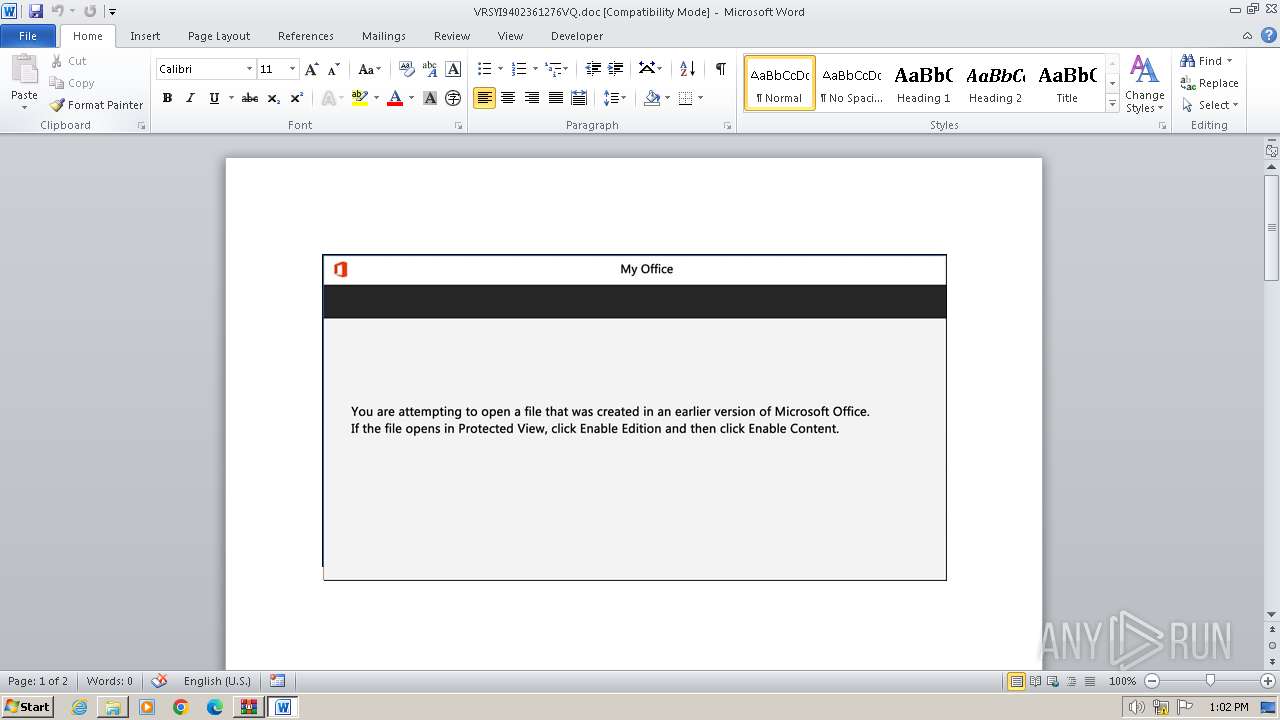
Task: Click Replace button
Action: point(1209,83)
